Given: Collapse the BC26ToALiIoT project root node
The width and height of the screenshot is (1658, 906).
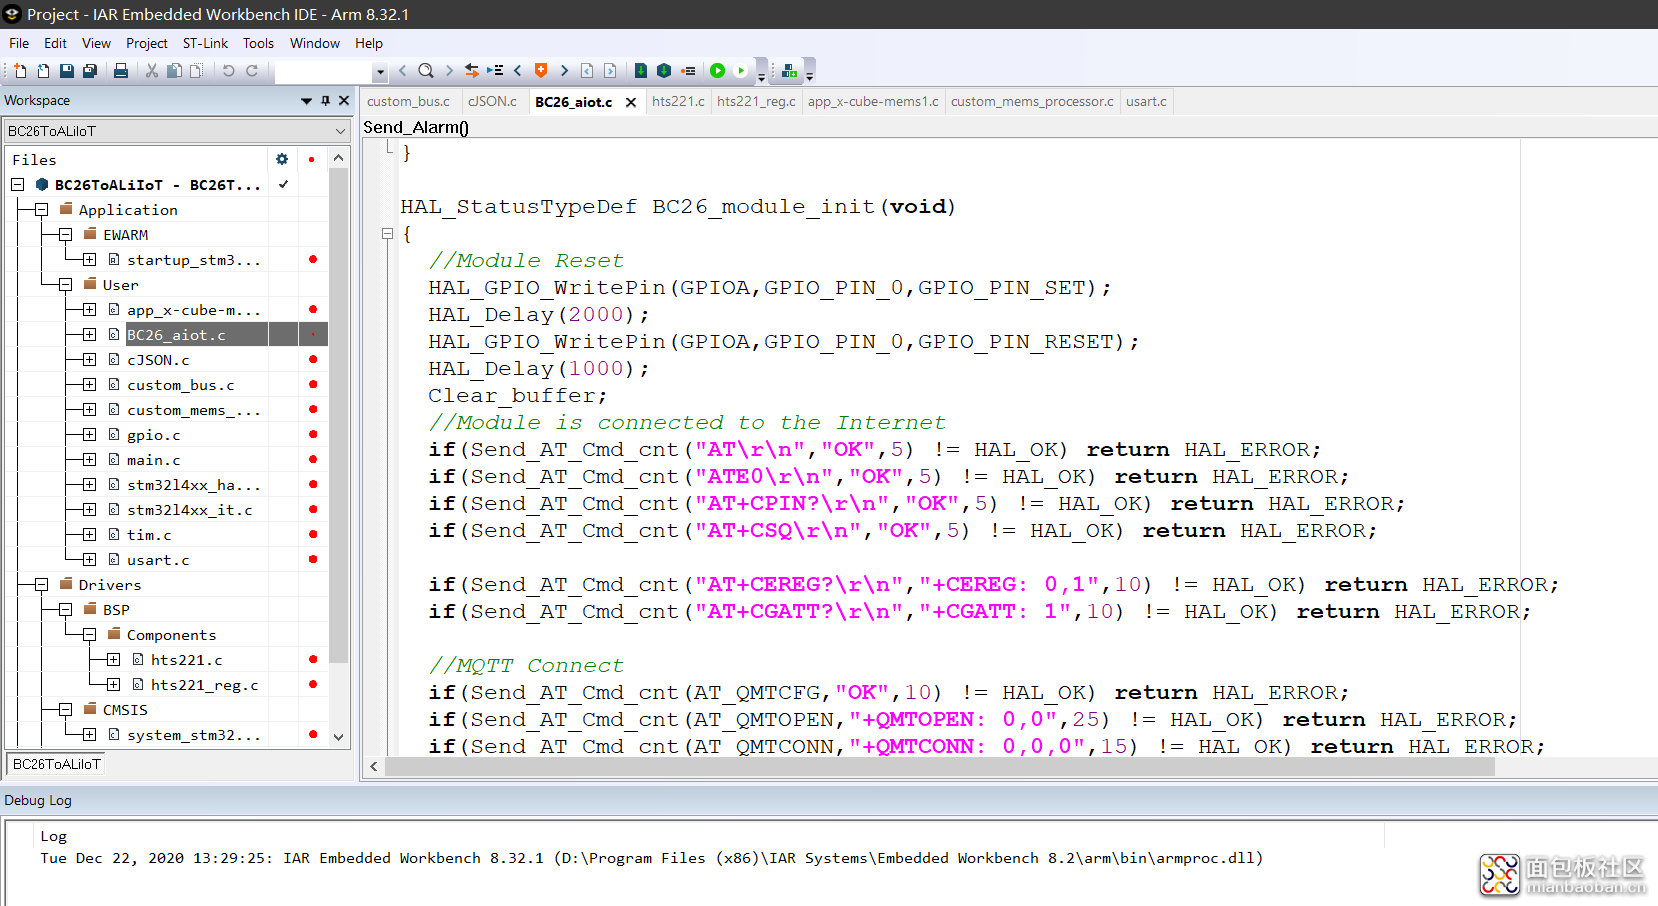Looking at the screenshot, I should pyautogui.click(x=17, y=185).
